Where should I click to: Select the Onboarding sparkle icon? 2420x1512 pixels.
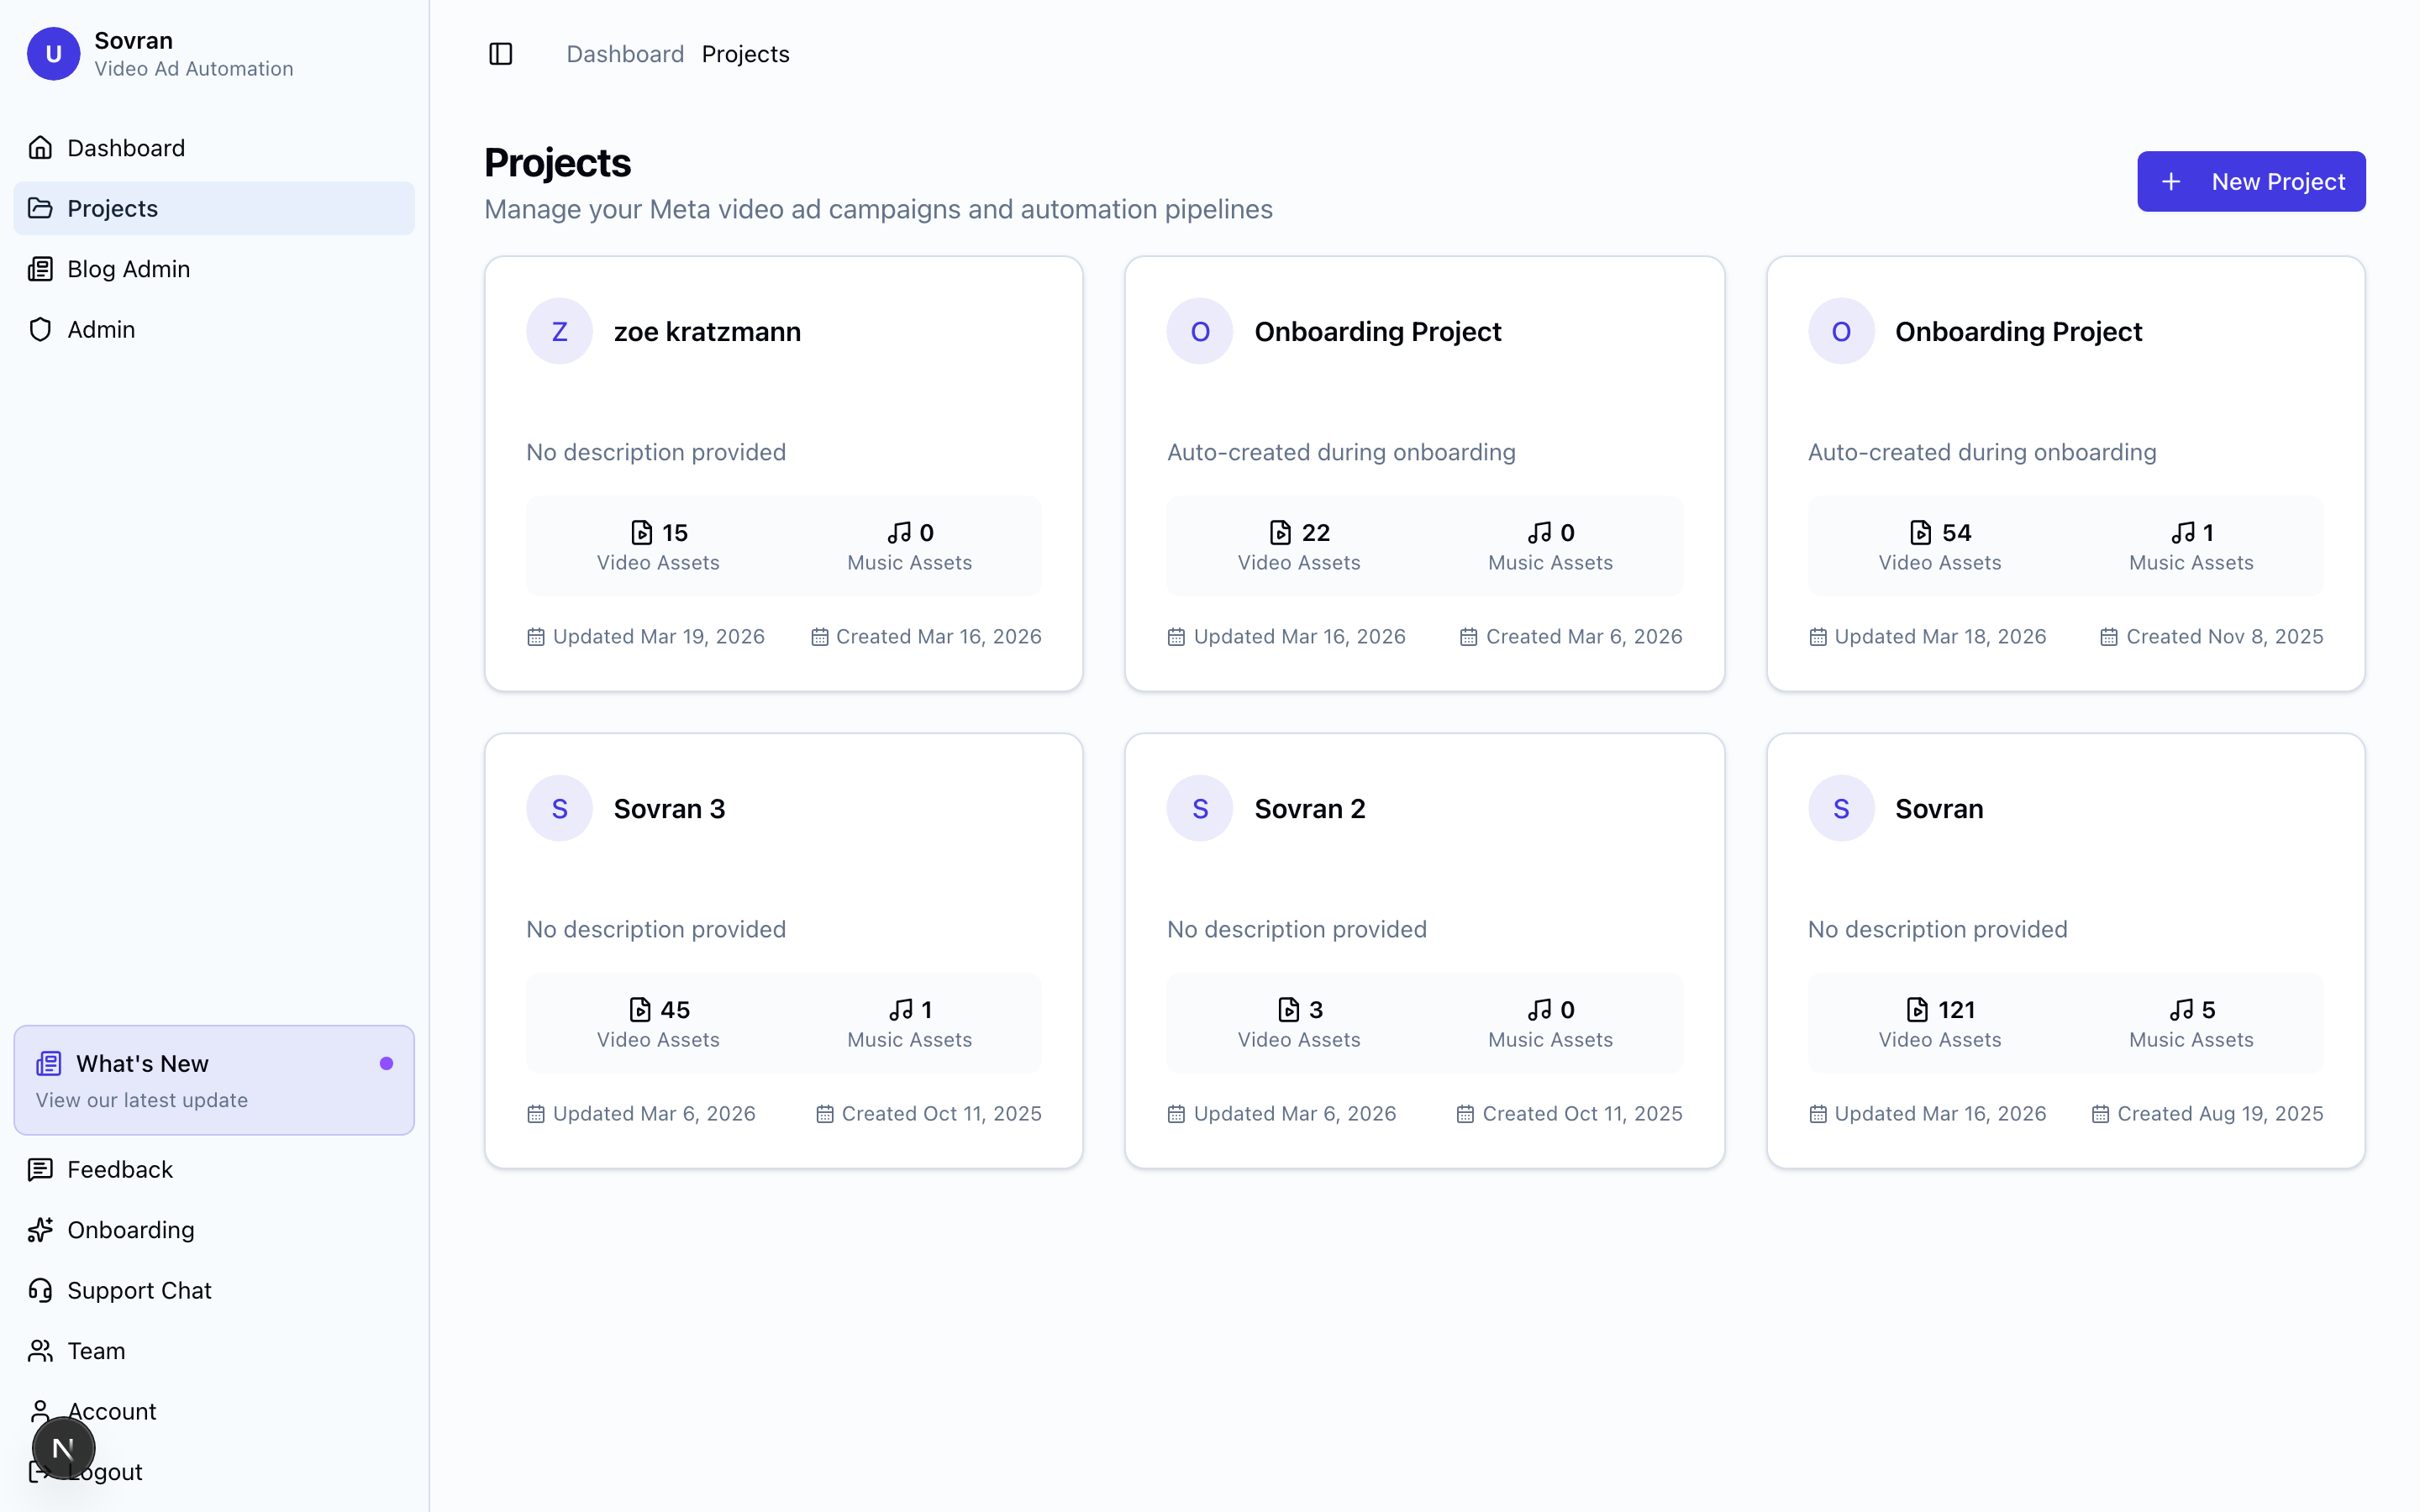point(40,1229)
